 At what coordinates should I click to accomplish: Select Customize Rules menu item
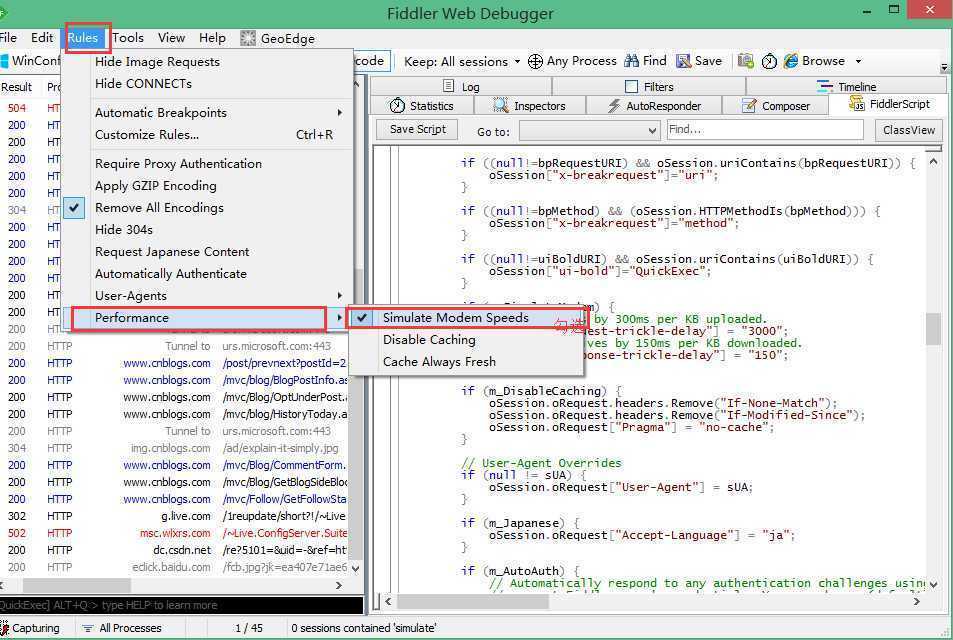(208, 135)
